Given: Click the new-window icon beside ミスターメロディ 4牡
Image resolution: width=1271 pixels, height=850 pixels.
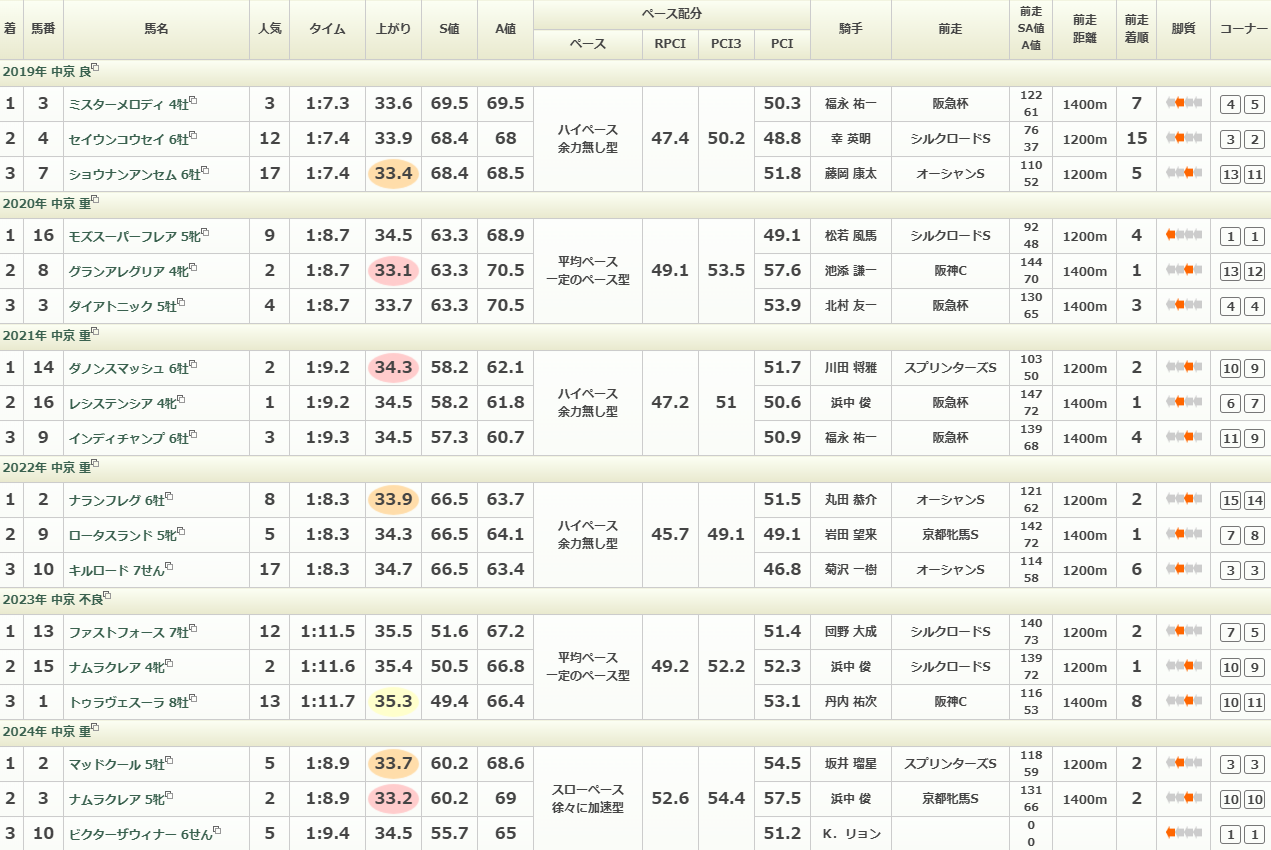Looking at the screenshot, I should 193,100.
